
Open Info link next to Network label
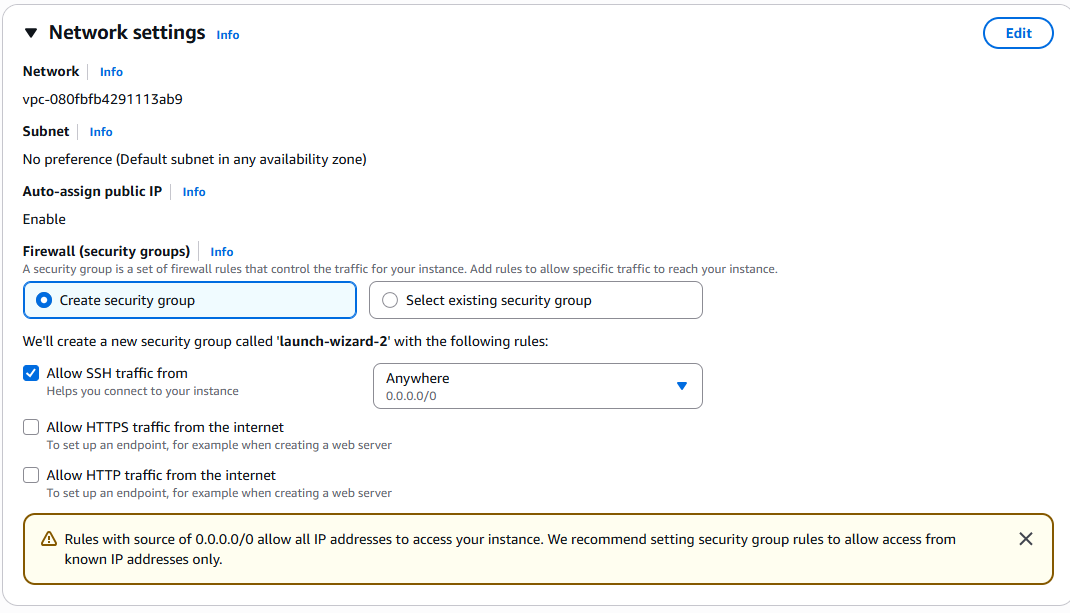pyautogui.click(x=111, y=72)
